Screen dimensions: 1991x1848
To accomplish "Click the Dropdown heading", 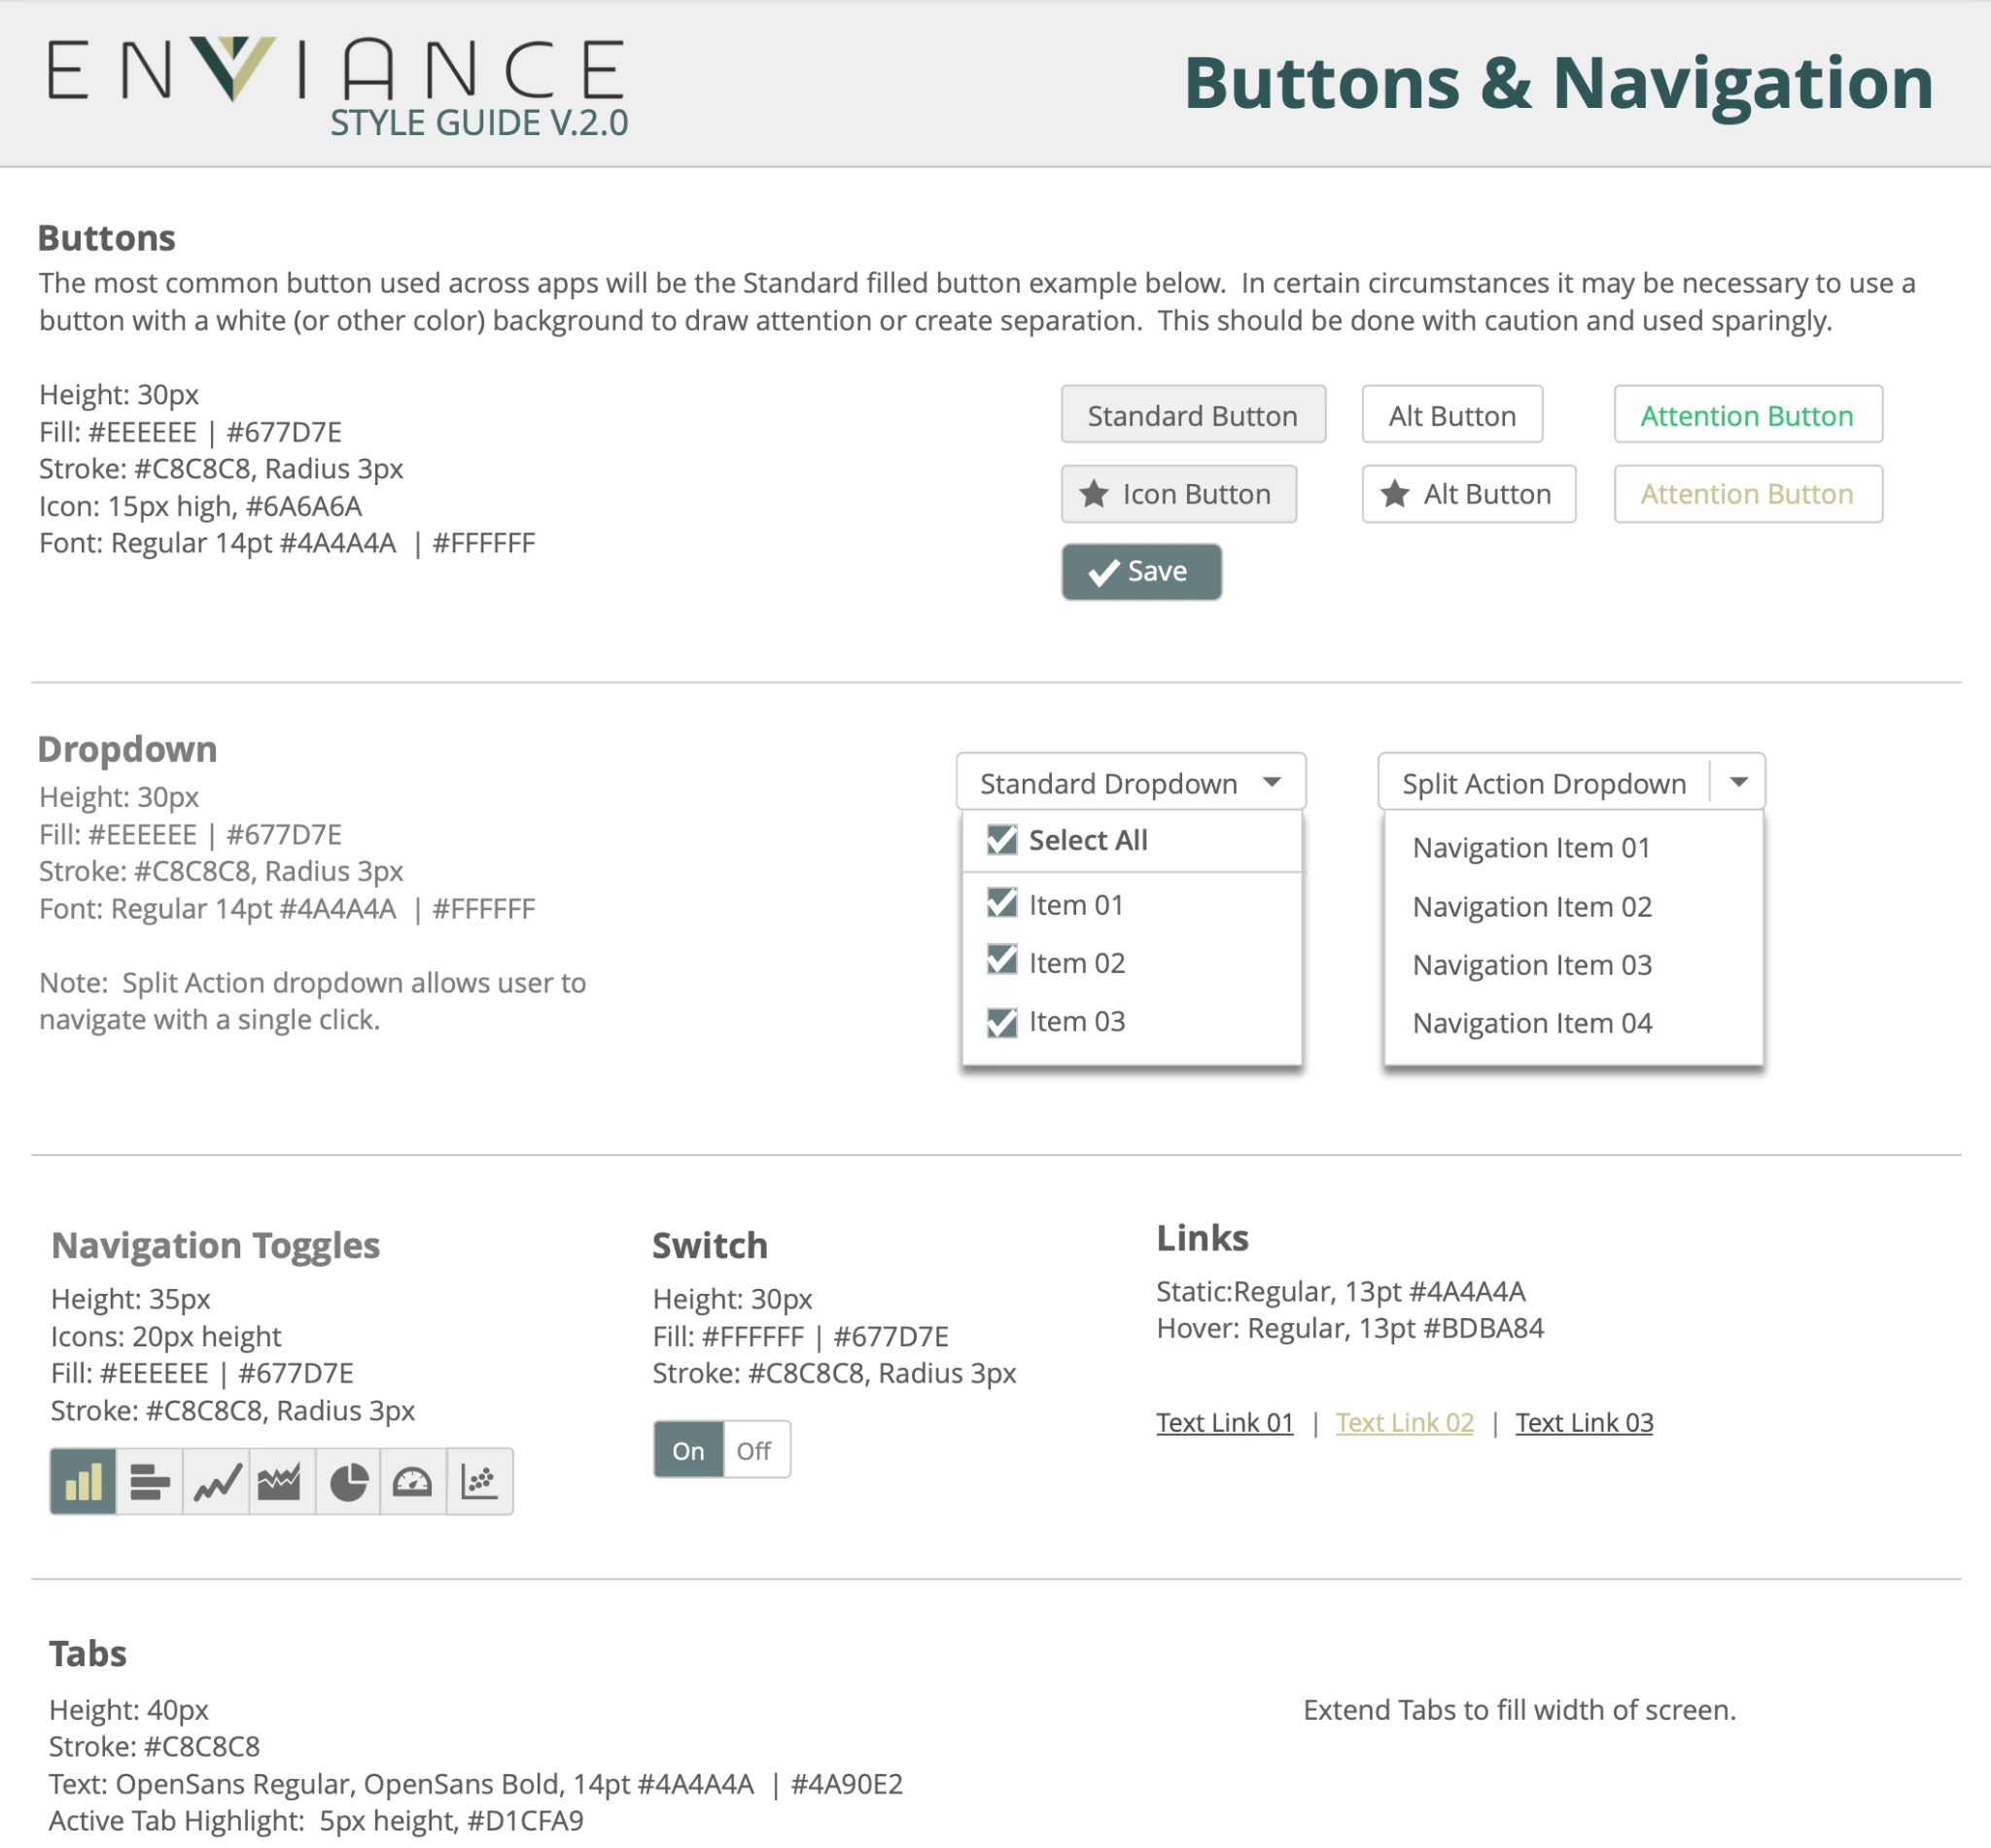I will click(127, 750).
